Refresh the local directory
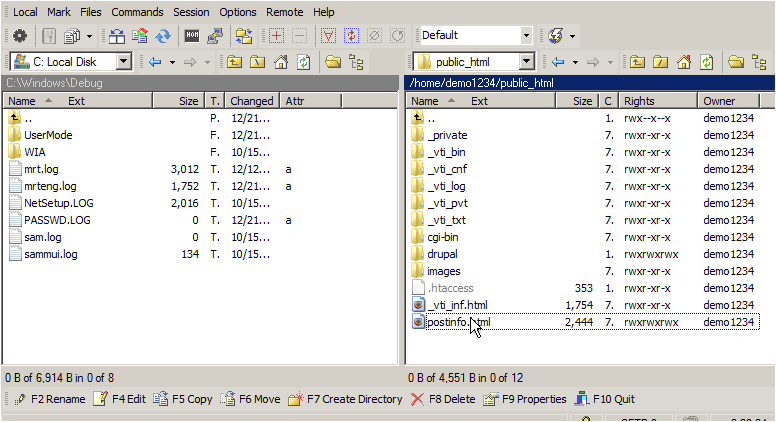The width and height of the screenshot is (776, 422). (x=303, y=62)
